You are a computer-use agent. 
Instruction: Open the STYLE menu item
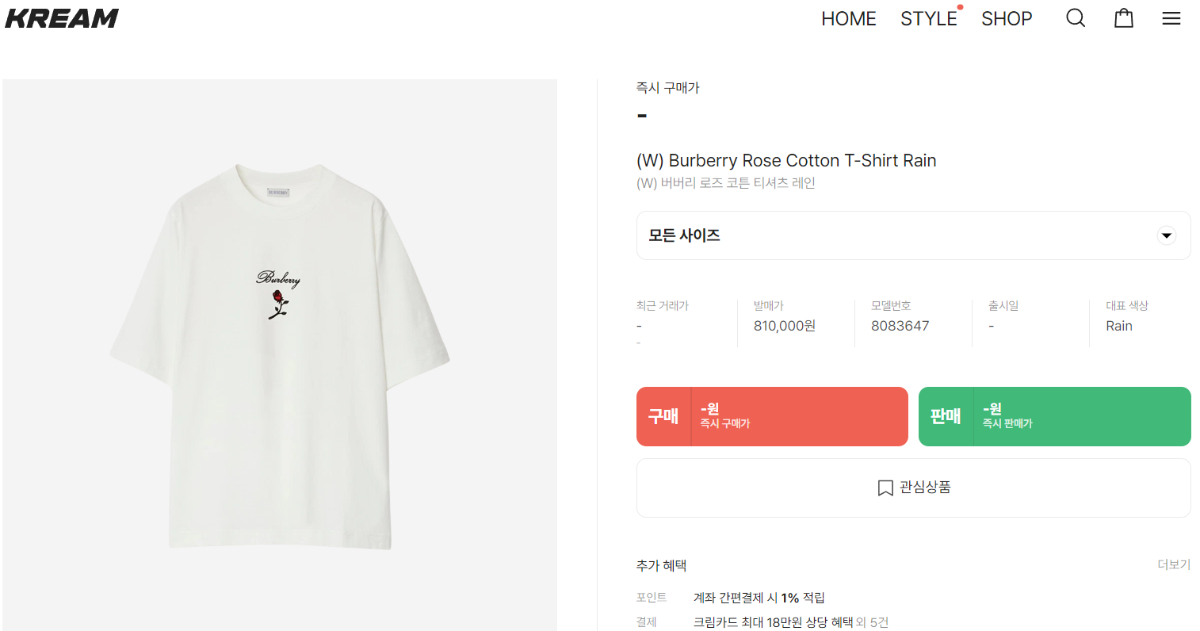coord(928,19)
